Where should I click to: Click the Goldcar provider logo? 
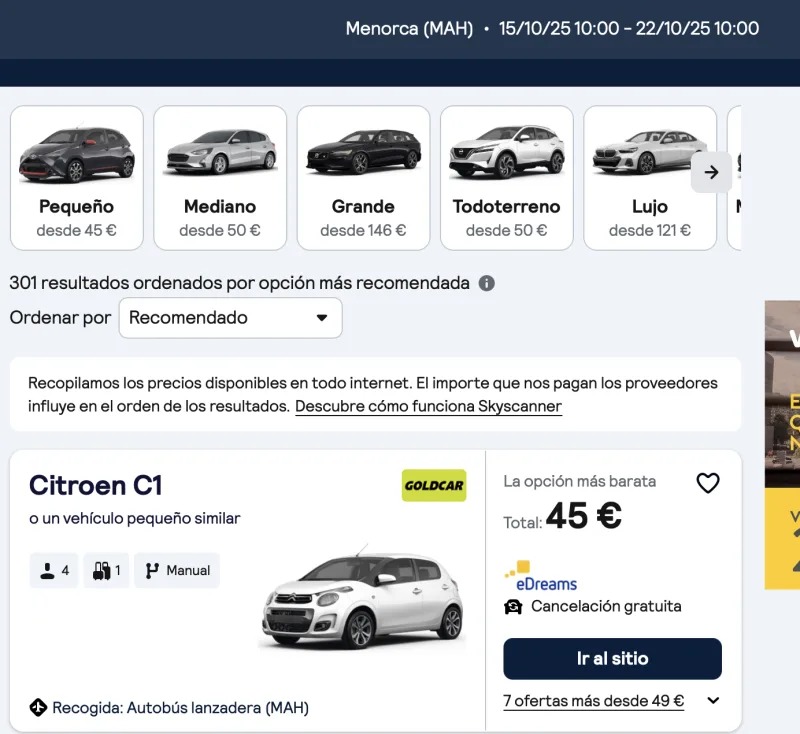[434, 485]
